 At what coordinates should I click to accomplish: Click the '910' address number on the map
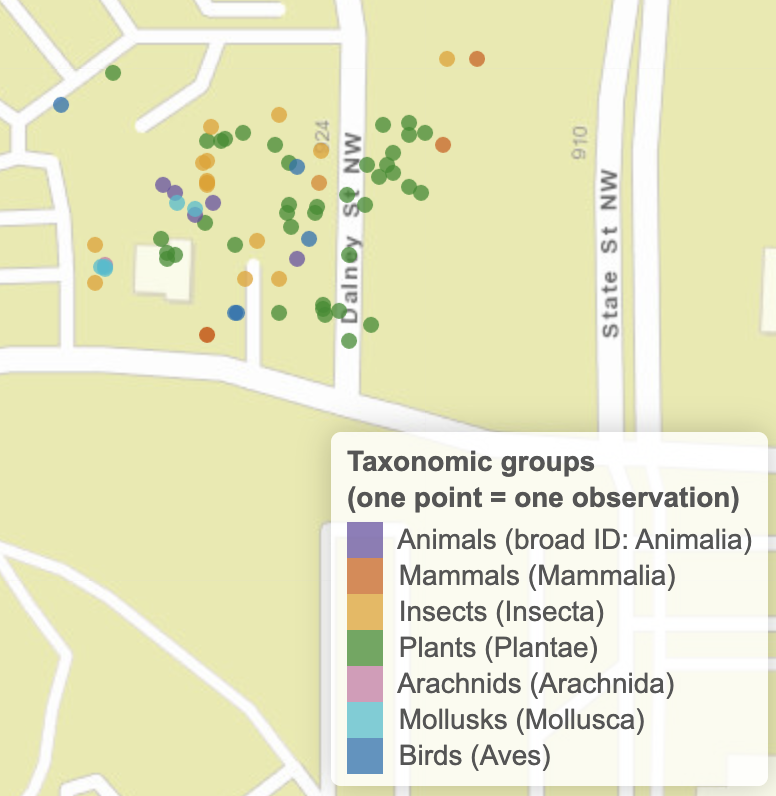pyautogui.click(x=579, y=143)
